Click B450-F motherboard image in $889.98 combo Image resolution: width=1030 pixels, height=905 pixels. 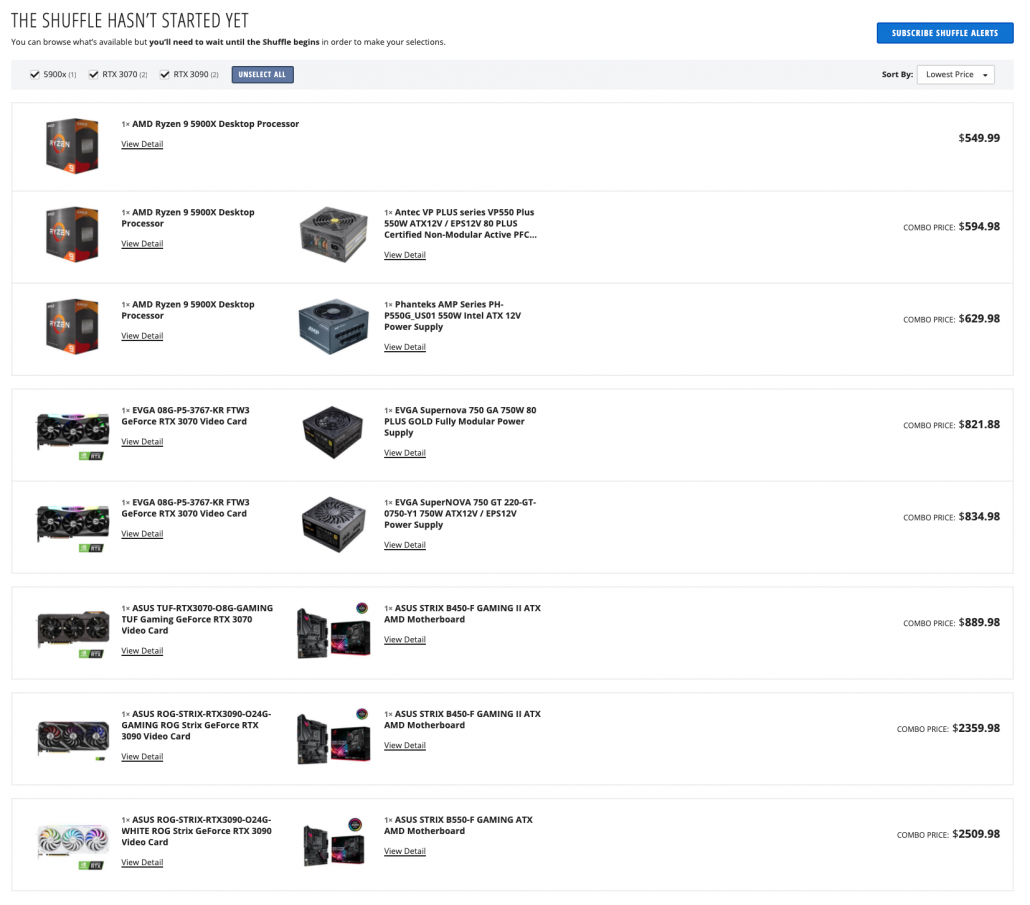coord(334,630)
